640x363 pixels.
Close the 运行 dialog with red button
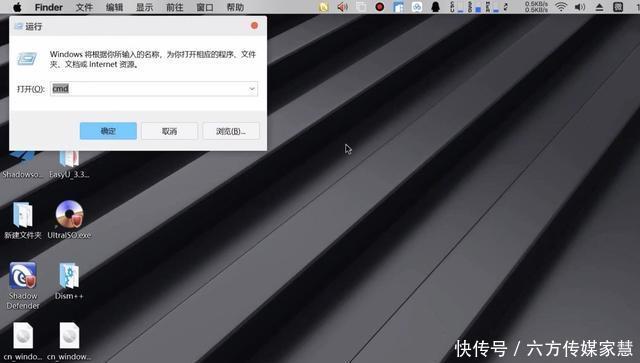pyautogui.click(x=254, y=26)
